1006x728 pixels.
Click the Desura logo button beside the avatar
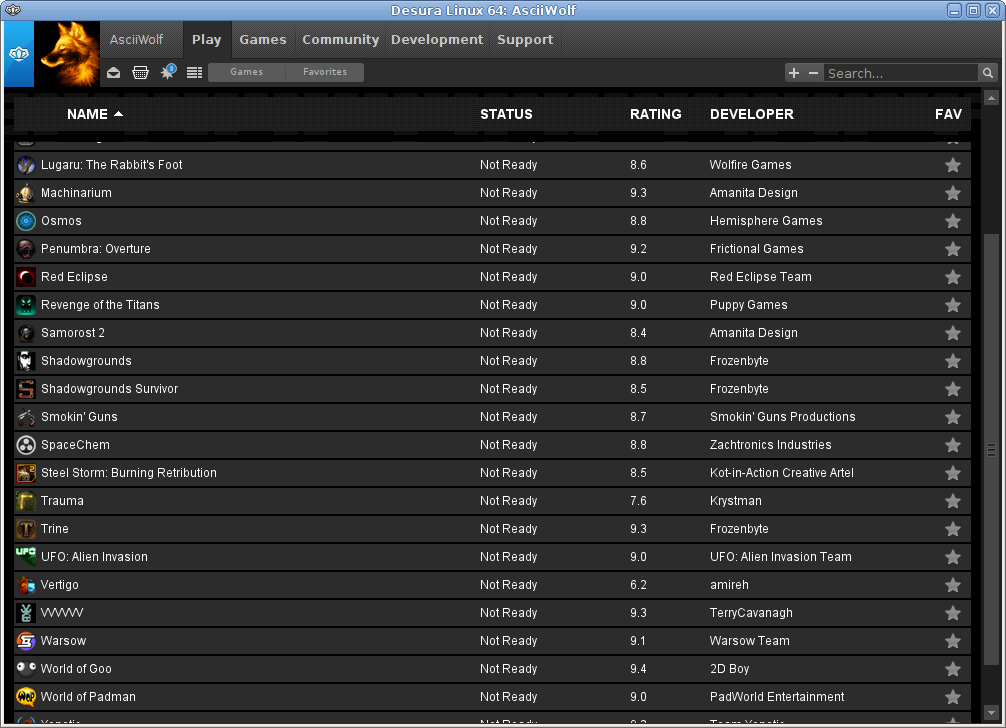[19, 54]
